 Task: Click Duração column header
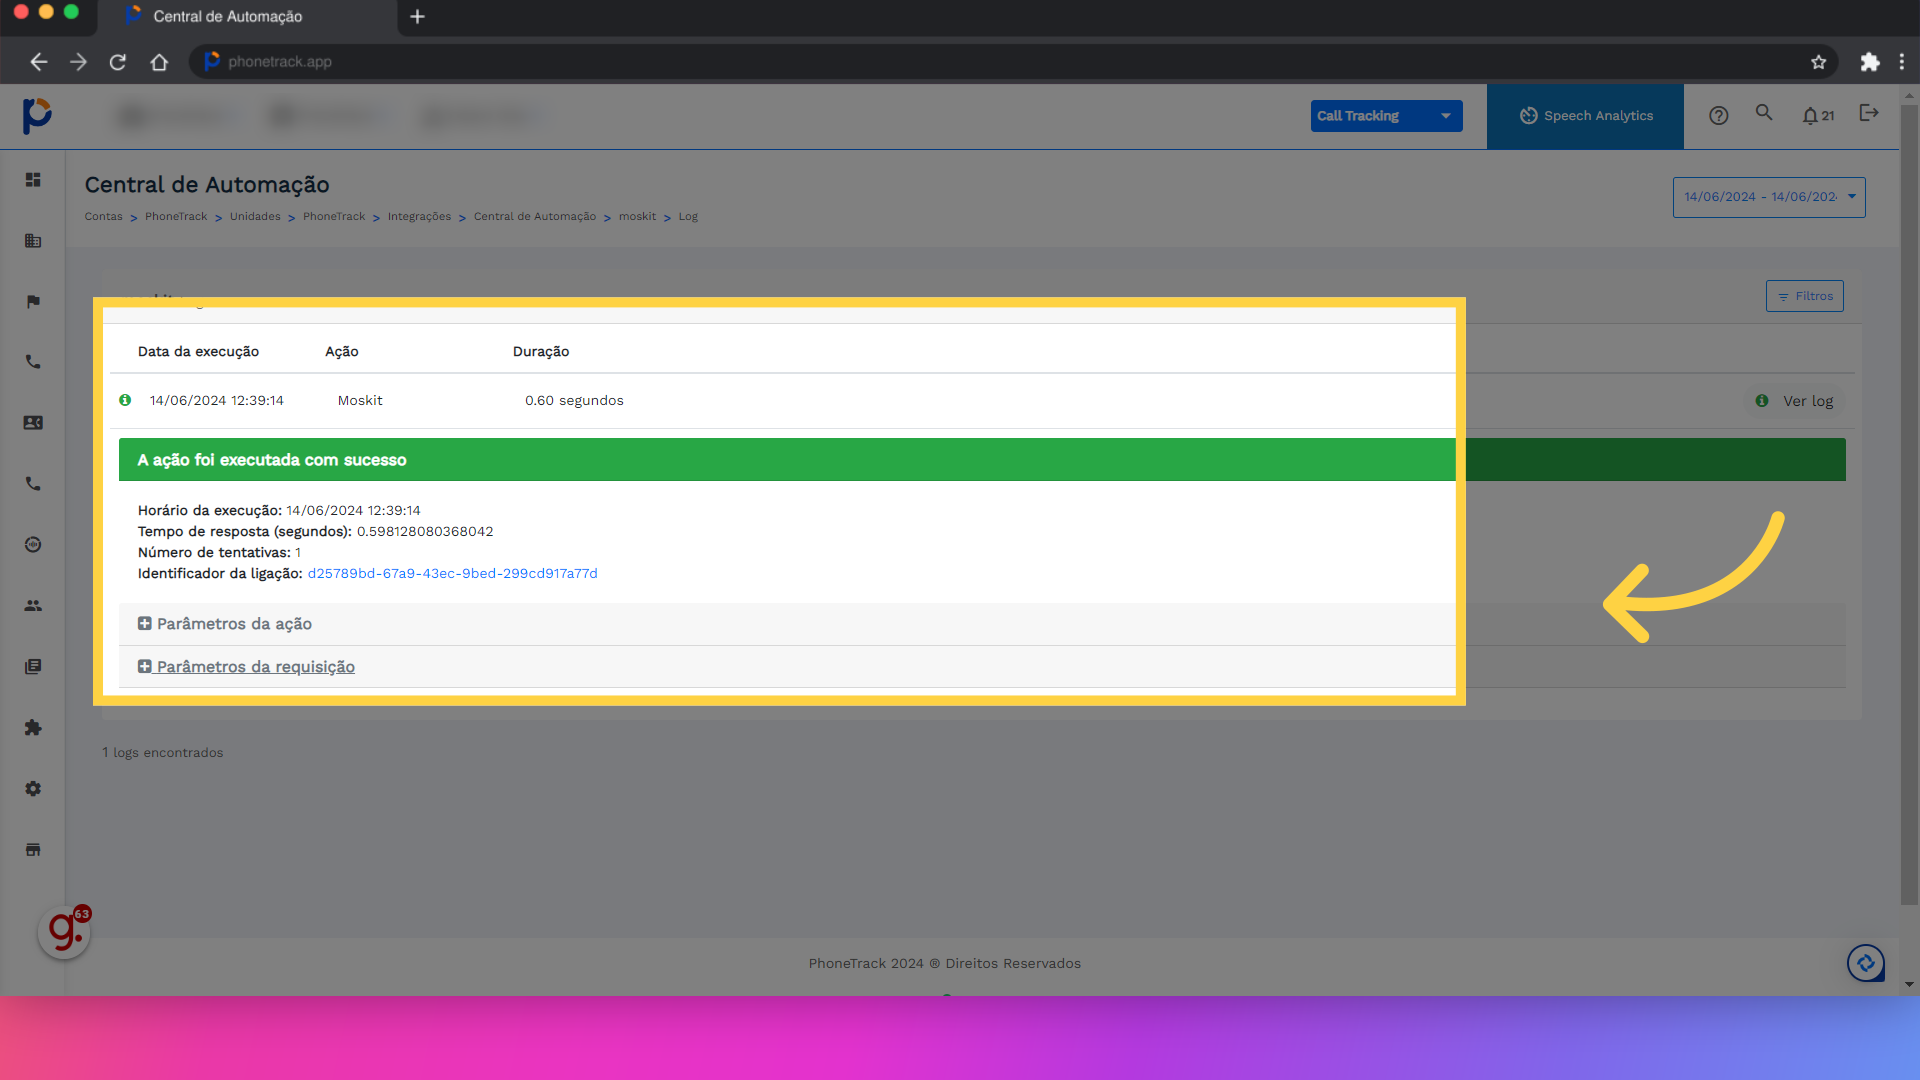(541, 352)
